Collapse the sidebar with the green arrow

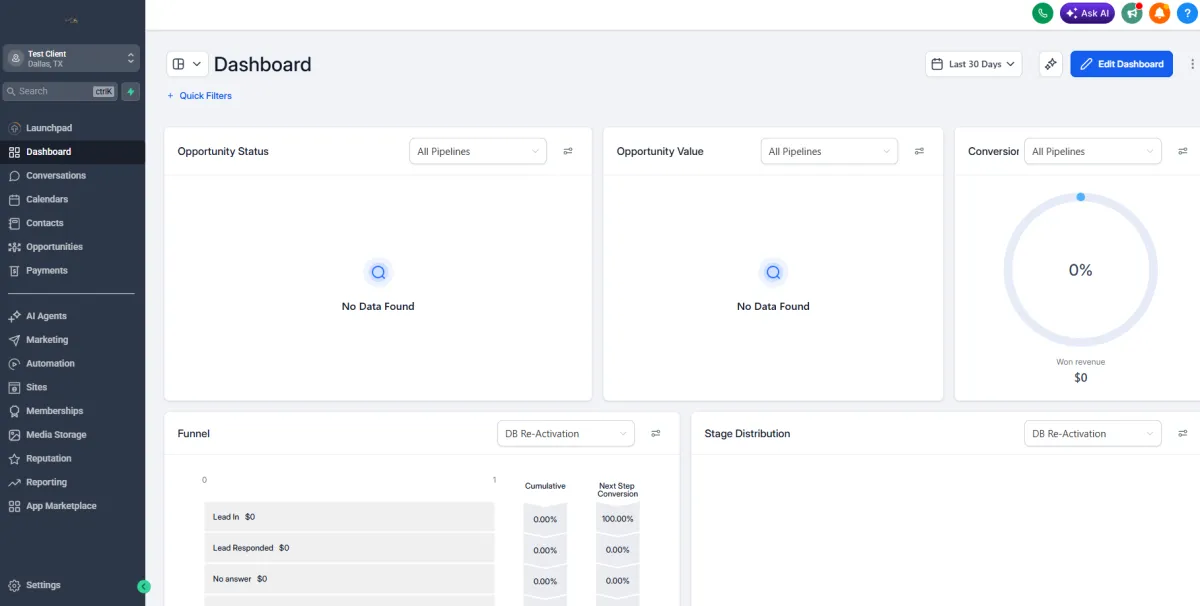pyautogui.click(x=144, y=587)
